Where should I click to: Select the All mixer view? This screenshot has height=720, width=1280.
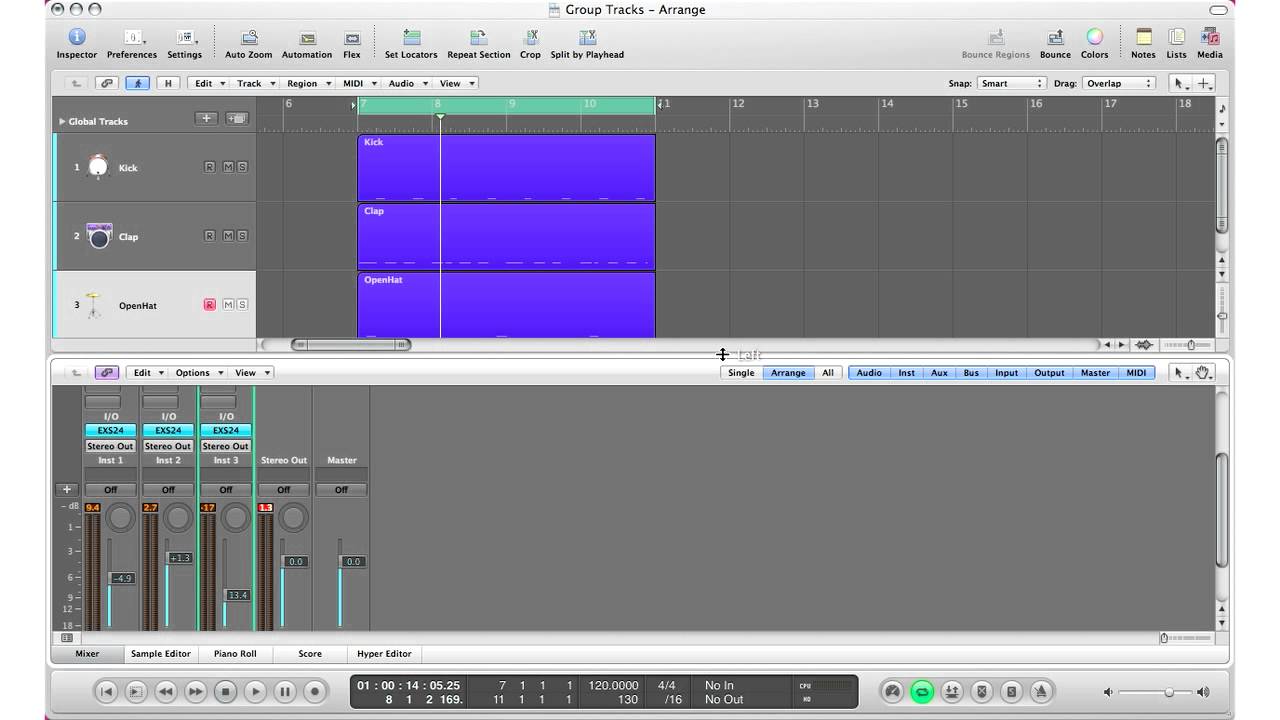coord(828,373)
